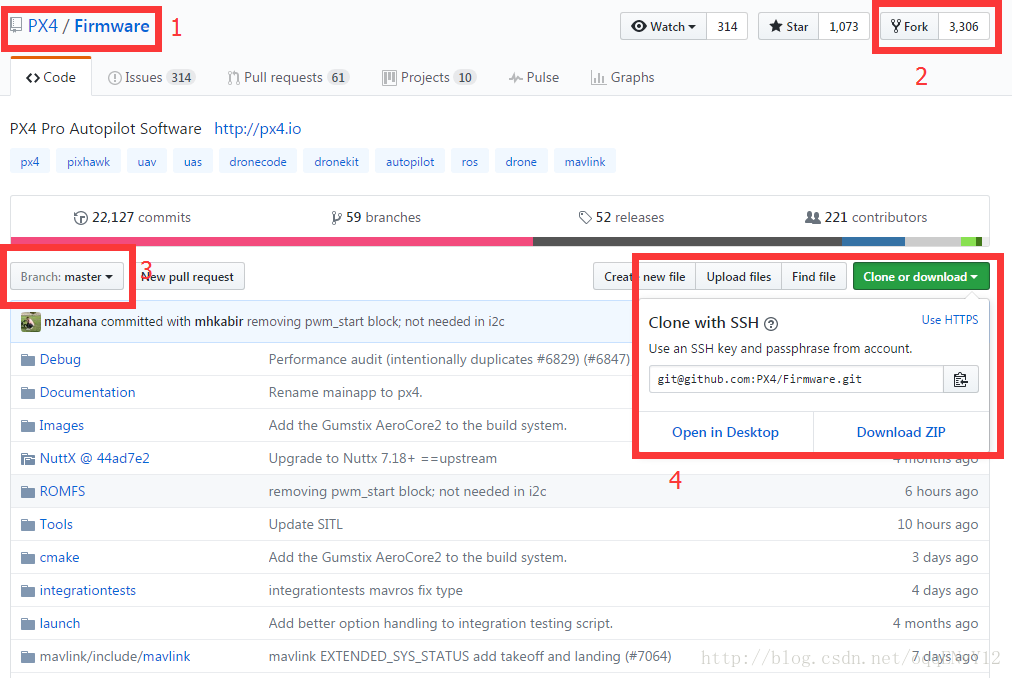Click the New pull request button
The width and height of the screenshot is (1012, 678).
point(188,276)
